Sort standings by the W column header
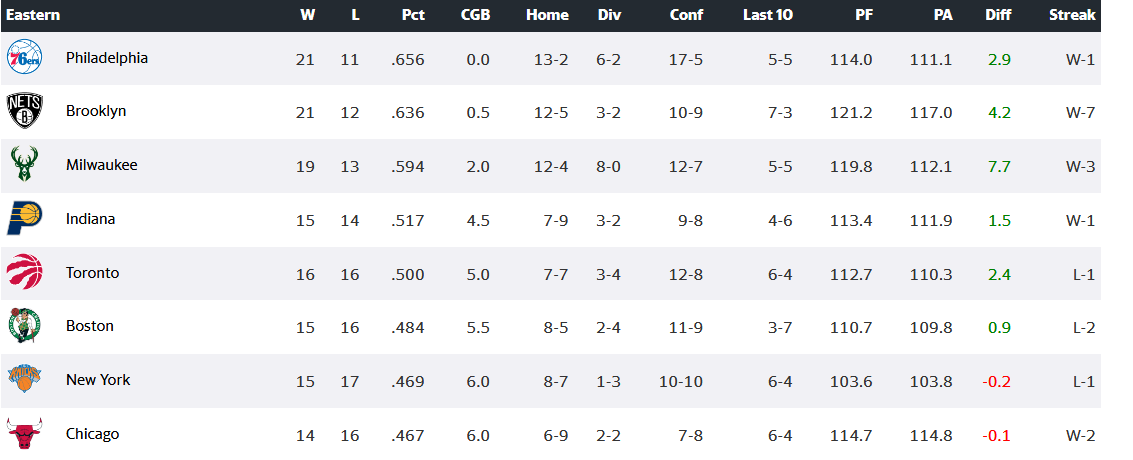 pyautogui.click(x=307, y=15)
